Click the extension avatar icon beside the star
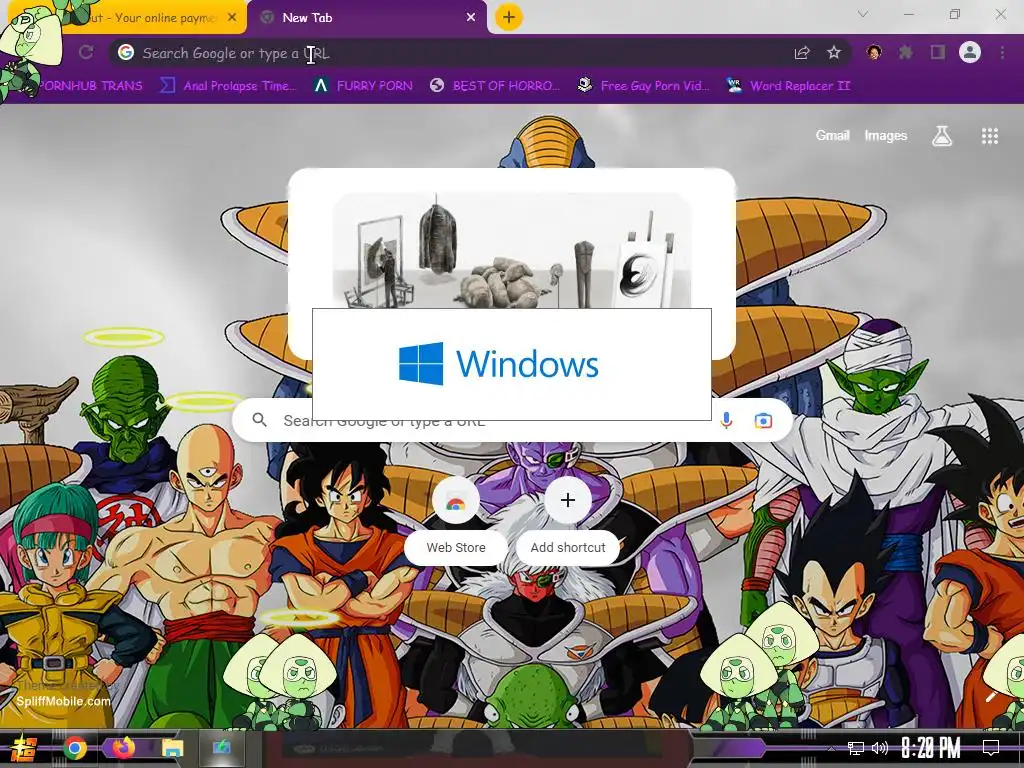This screenshot has height=768, width=1024. (x=874, y=52)
